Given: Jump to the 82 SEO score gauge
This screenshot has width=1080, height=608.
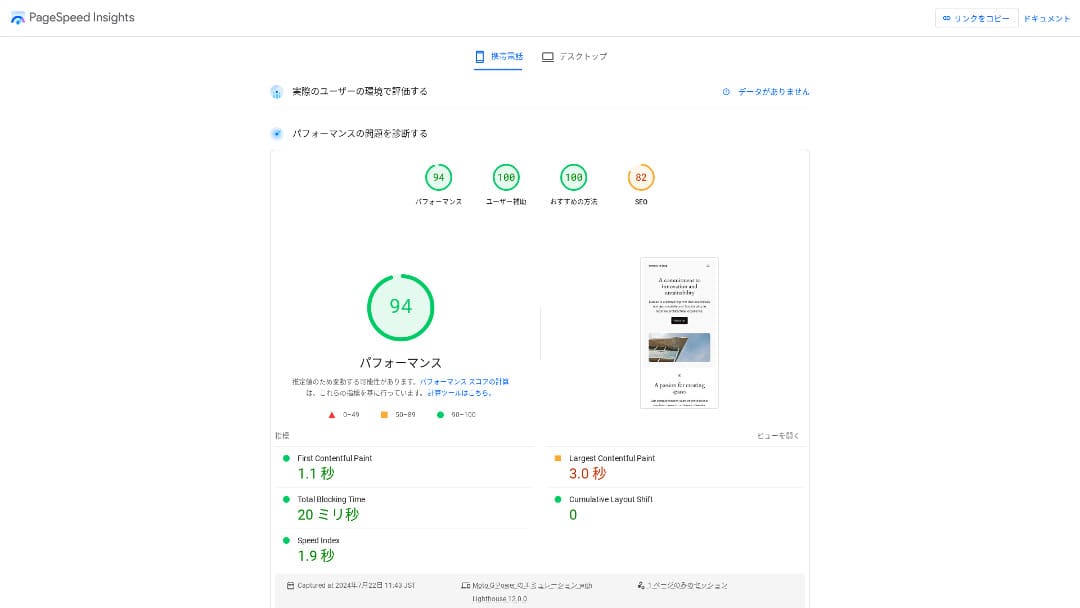Looking at the screenshot, I should (x=641, y=178).
